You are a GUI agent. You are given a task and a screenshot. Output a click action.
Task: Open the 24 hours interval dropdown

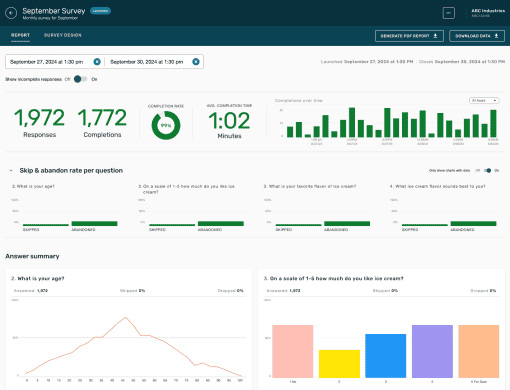click(x=484, y=100)
